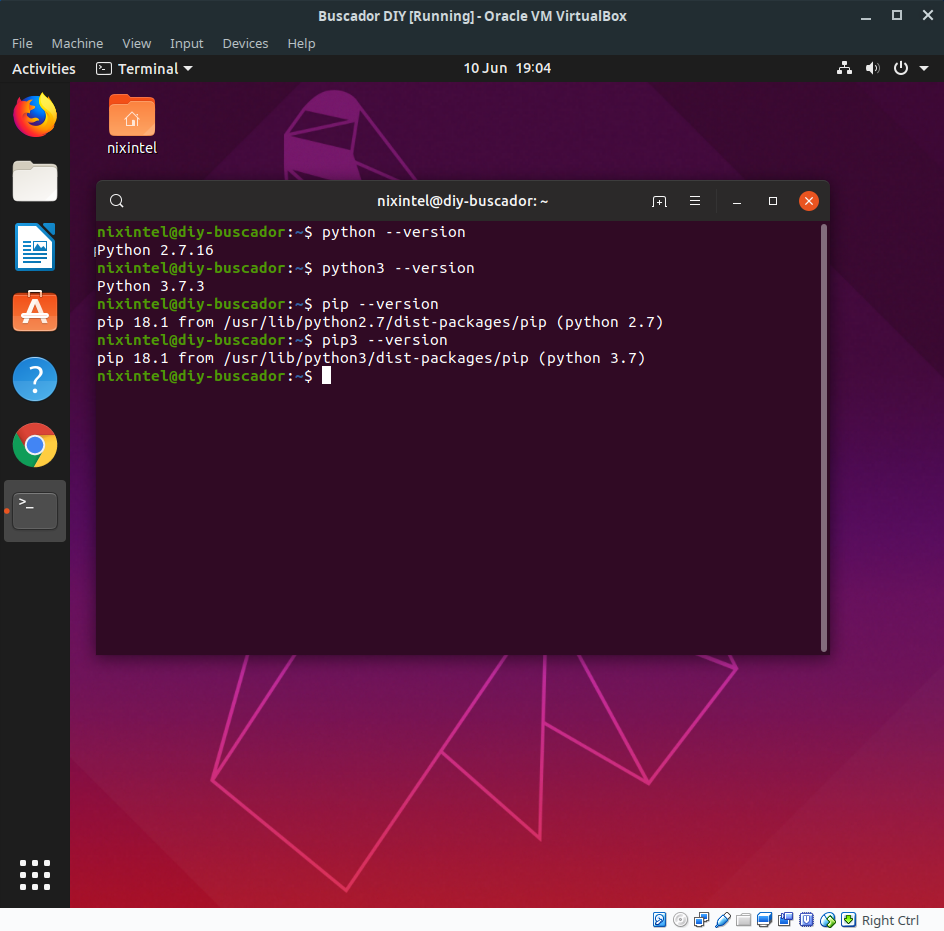Open the Machine menu in VirtualBox
Viewport: 944px width, 931px height.
pos(77,43)
